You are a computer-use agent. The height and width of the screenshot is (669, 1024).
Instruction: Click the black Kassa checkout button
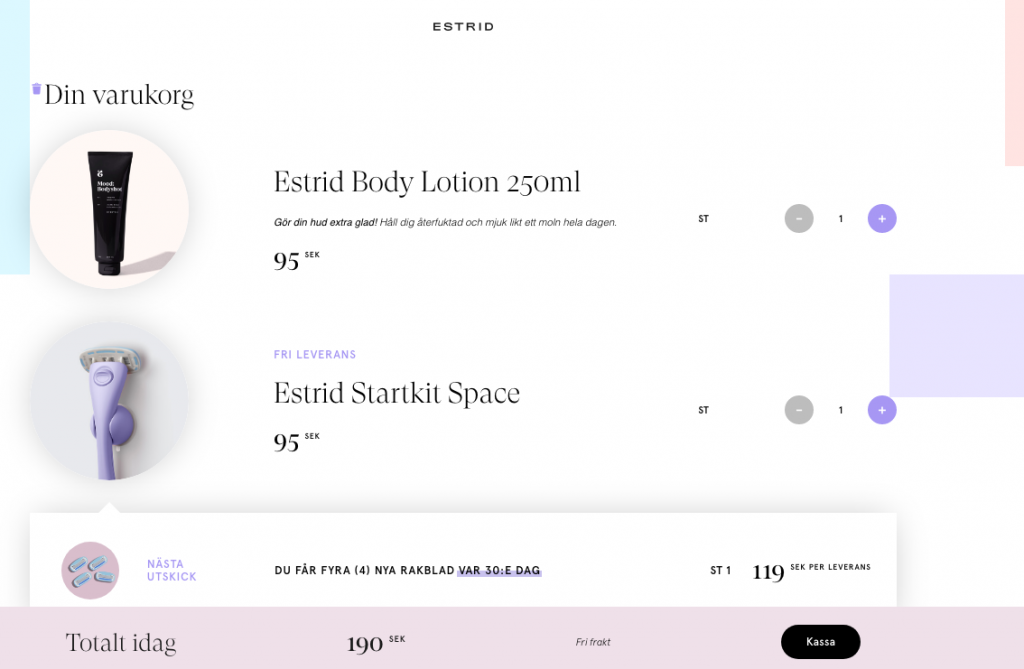(820, 642)
